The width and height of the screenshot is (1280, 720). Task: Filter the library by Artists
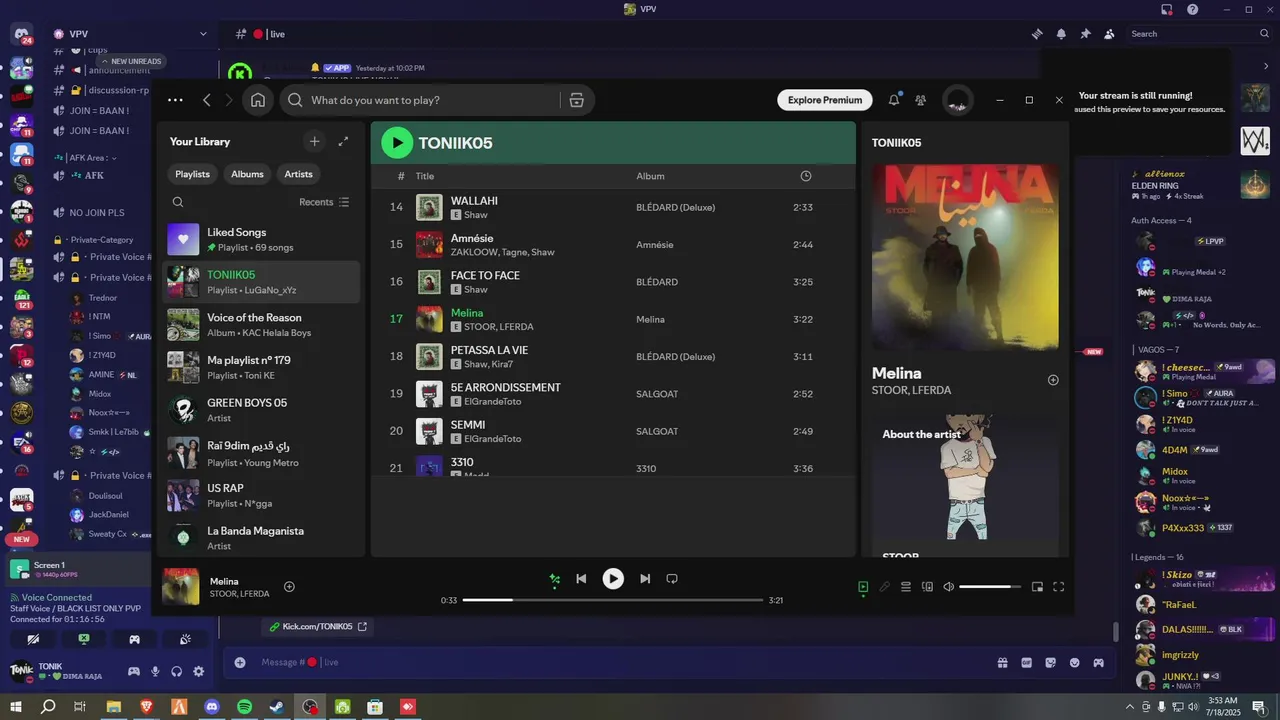click(x=298, y=174)
